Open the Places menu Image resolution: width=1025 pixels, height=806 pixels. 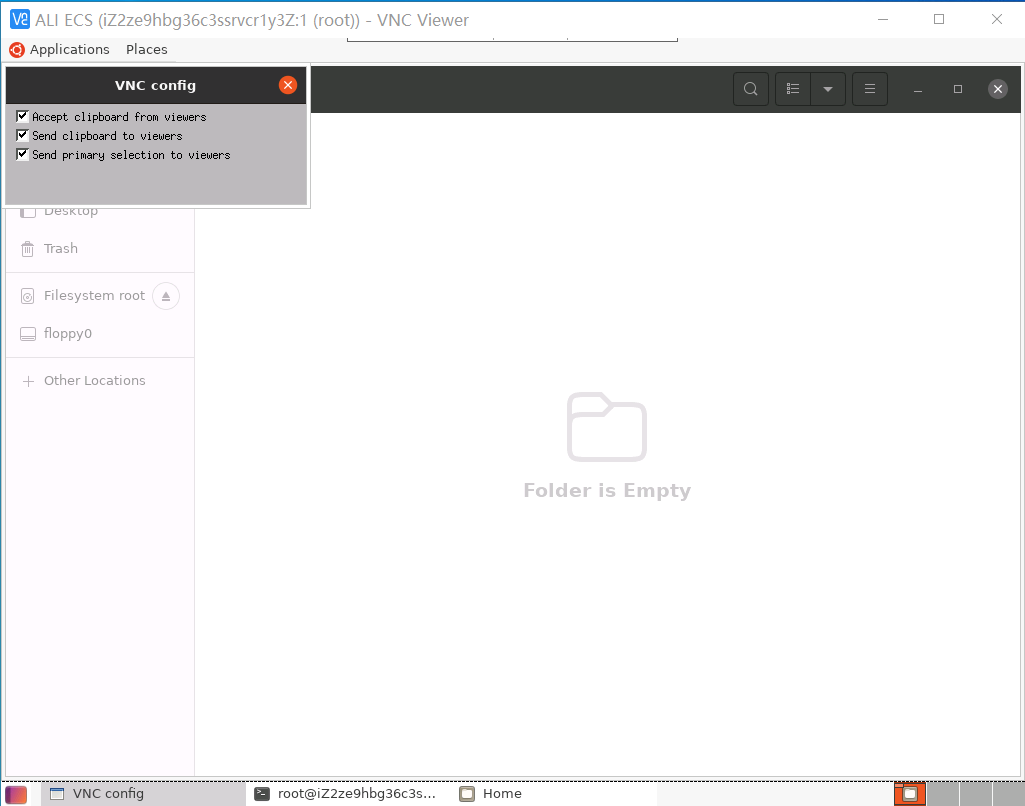[x=146, y=50]
